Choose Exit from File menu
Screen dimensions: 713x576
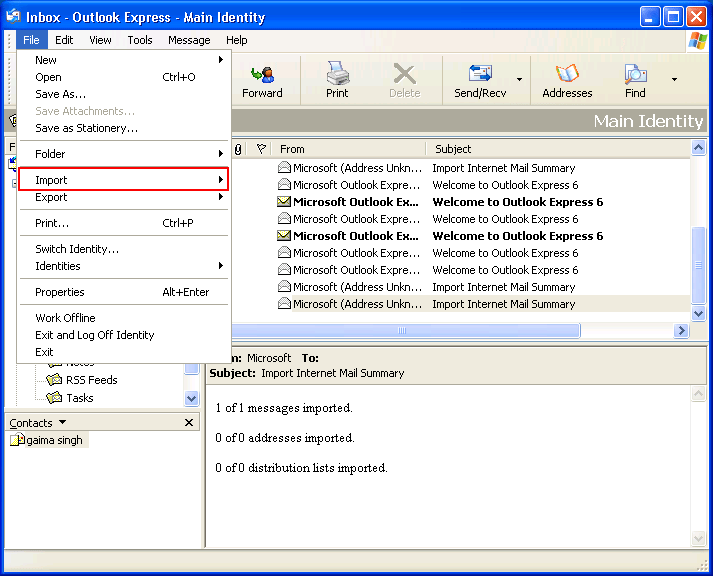tap(123, 352)
